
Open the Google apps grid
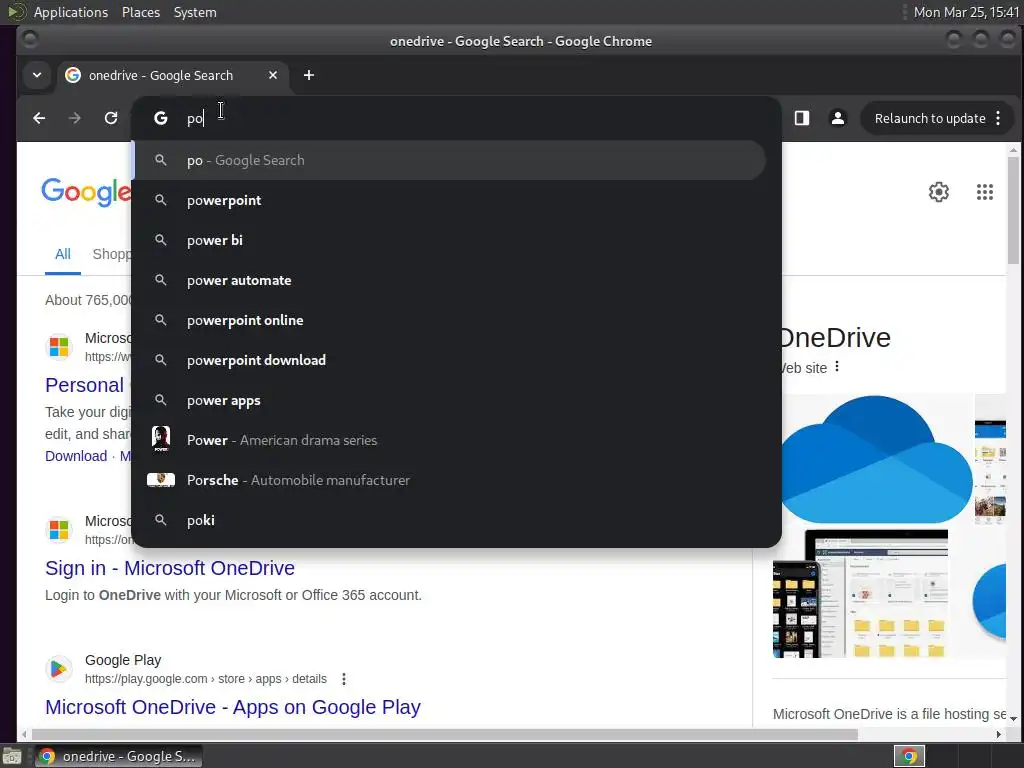[x=985, y=192]
